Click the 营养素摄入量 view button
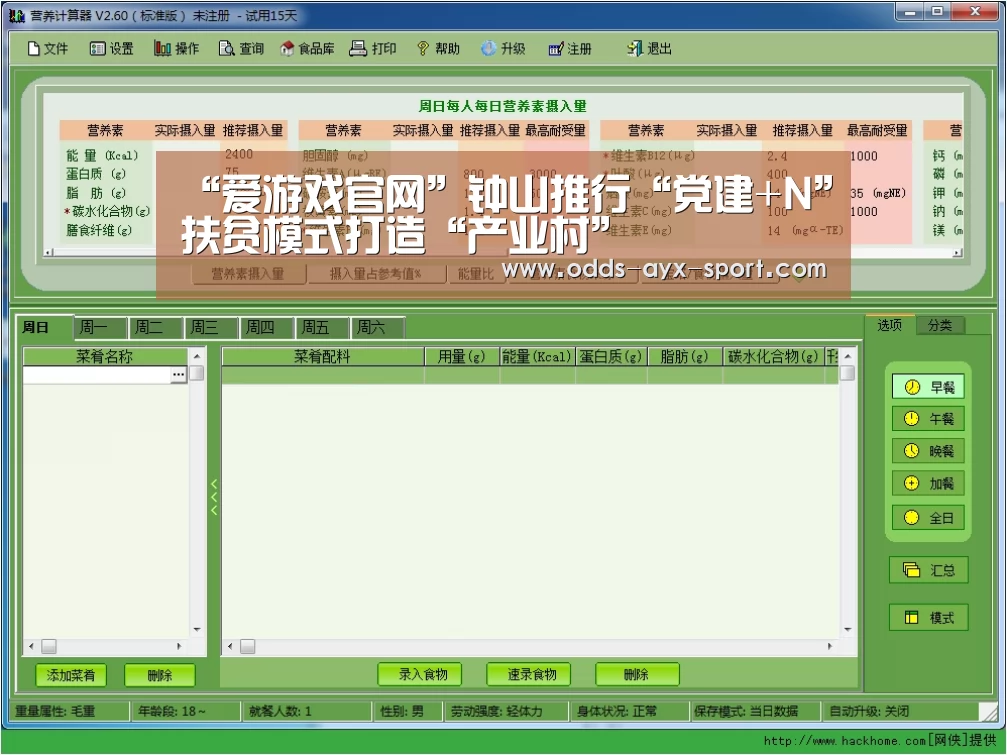 pyautogui.click(x=248, y=273)
